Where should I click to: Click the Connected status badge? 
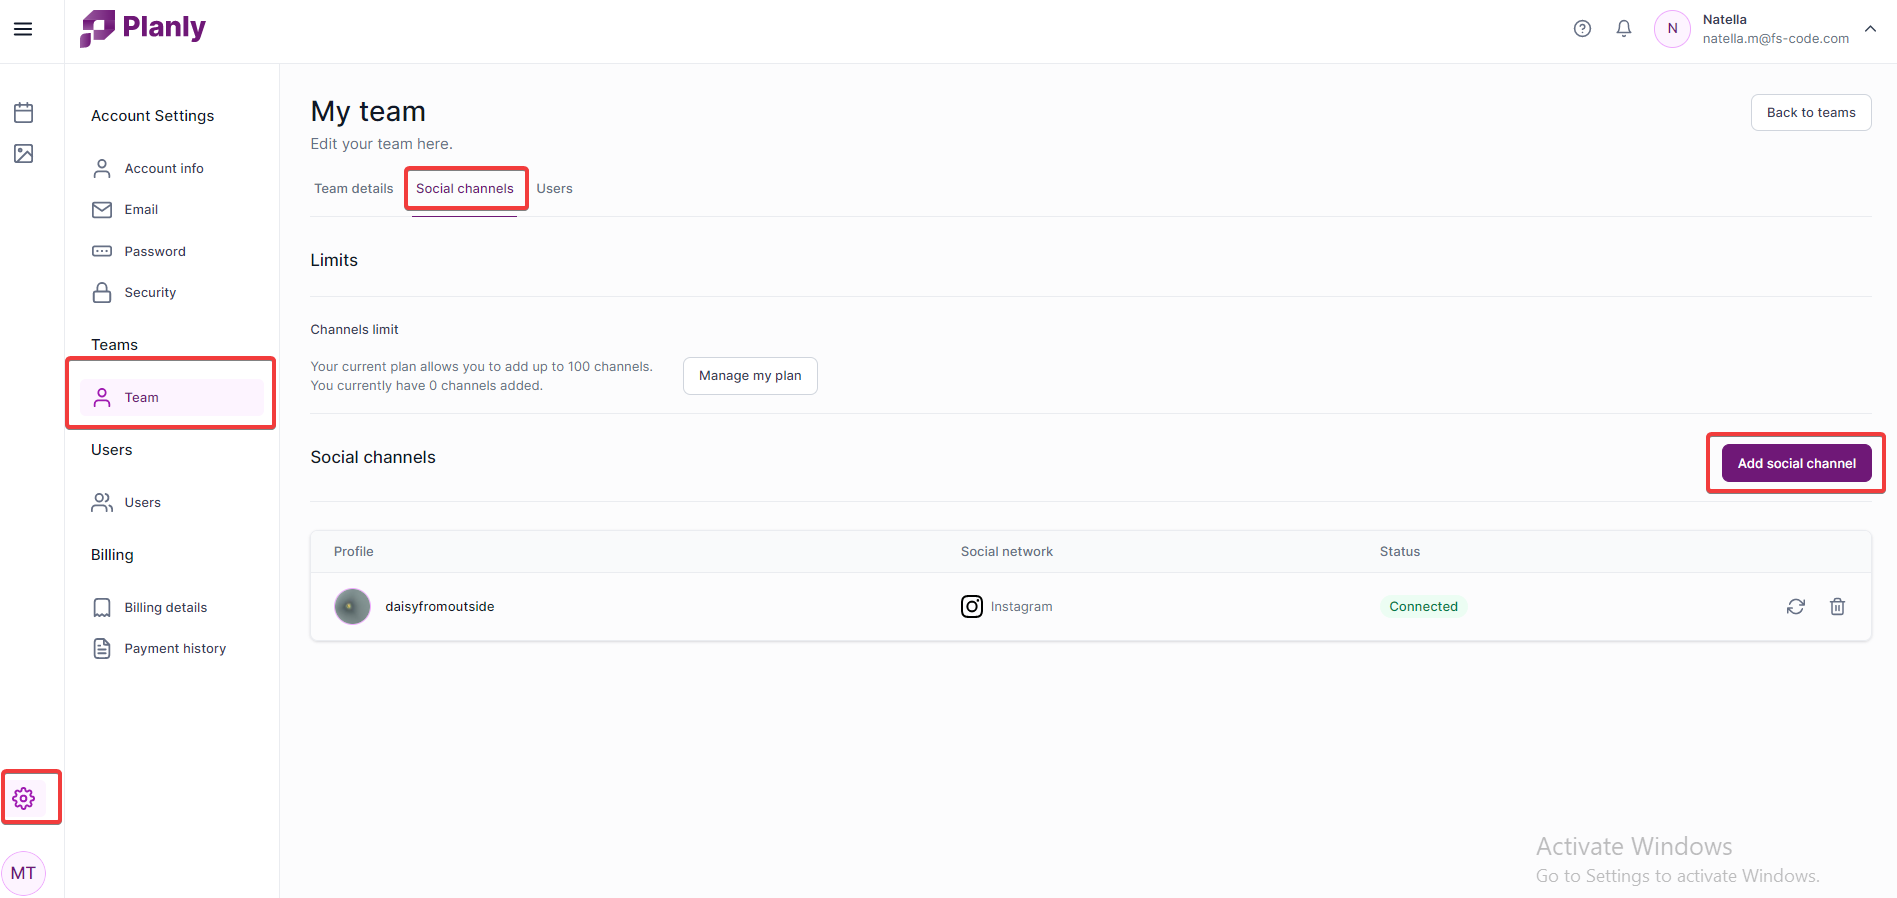[1423, 606]
